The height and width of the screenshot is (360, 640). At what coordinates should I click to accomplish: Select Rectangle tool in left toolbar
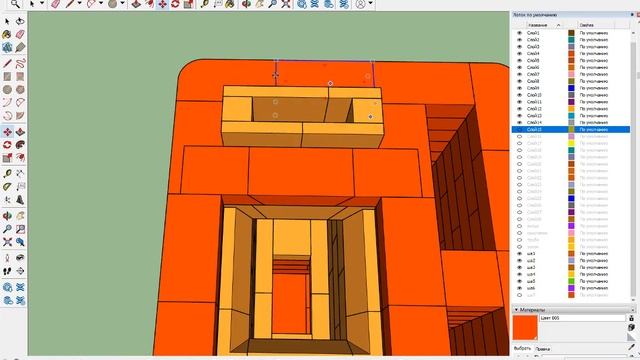tap(7, 76)
